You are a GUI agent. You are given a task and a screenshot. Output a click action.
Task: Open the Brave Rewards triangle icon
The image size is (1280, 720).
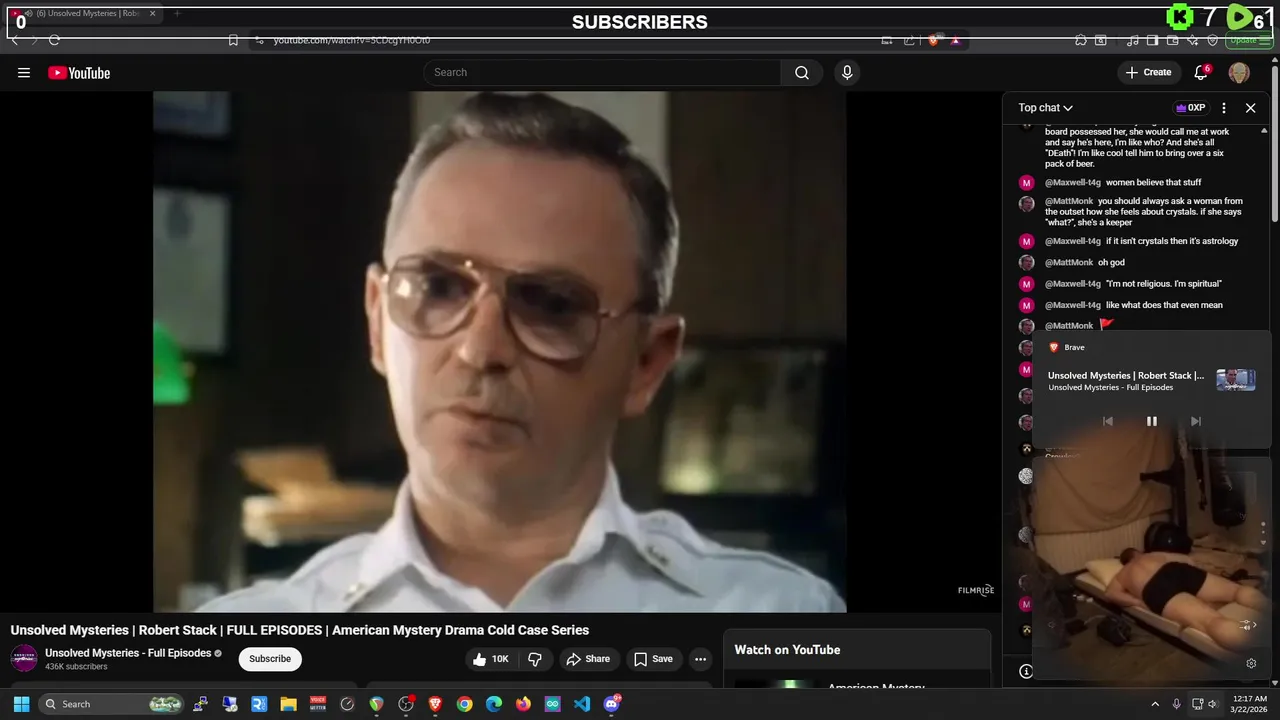pos(956,40)
